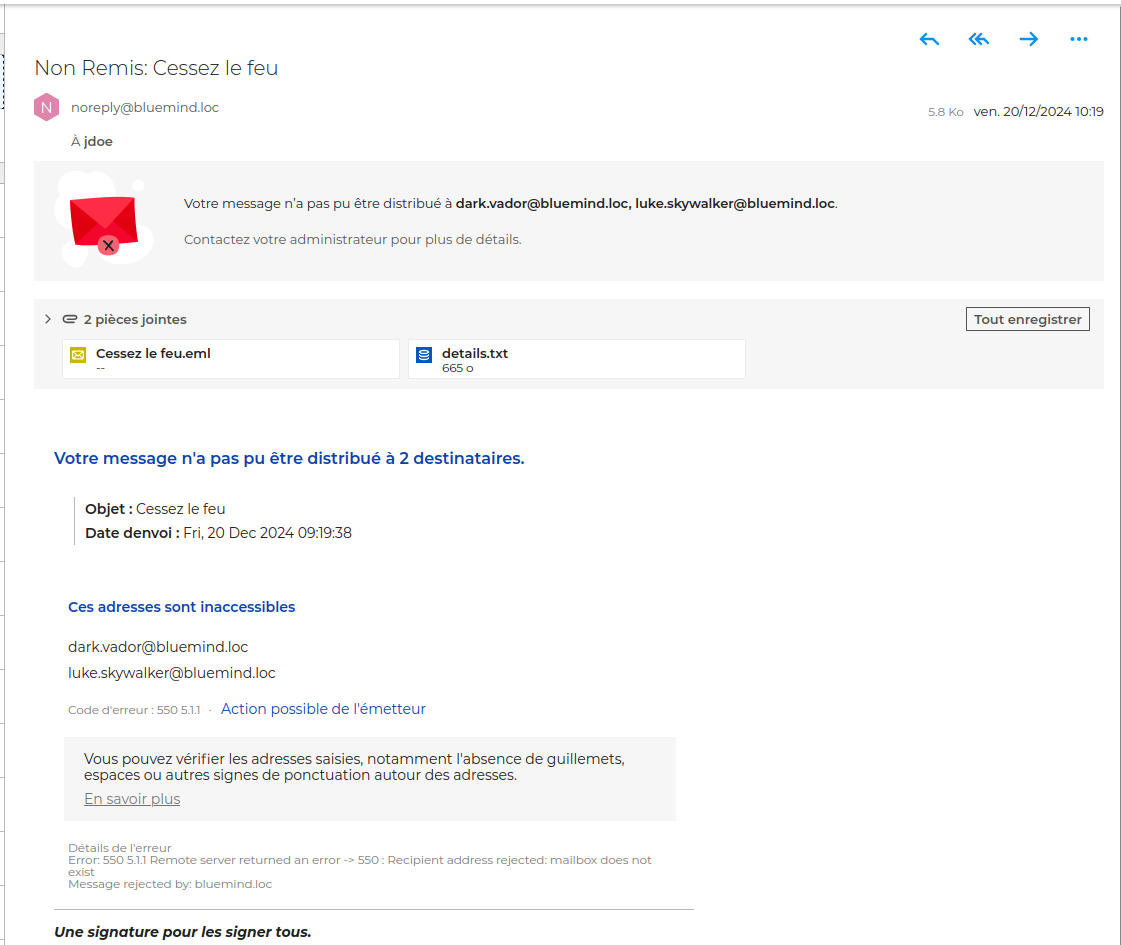This screenshot has width=1121, height=945.
Task: Click the yellow envelope icon of Cessez le feu.eml
Action: [x=78, y=355]
